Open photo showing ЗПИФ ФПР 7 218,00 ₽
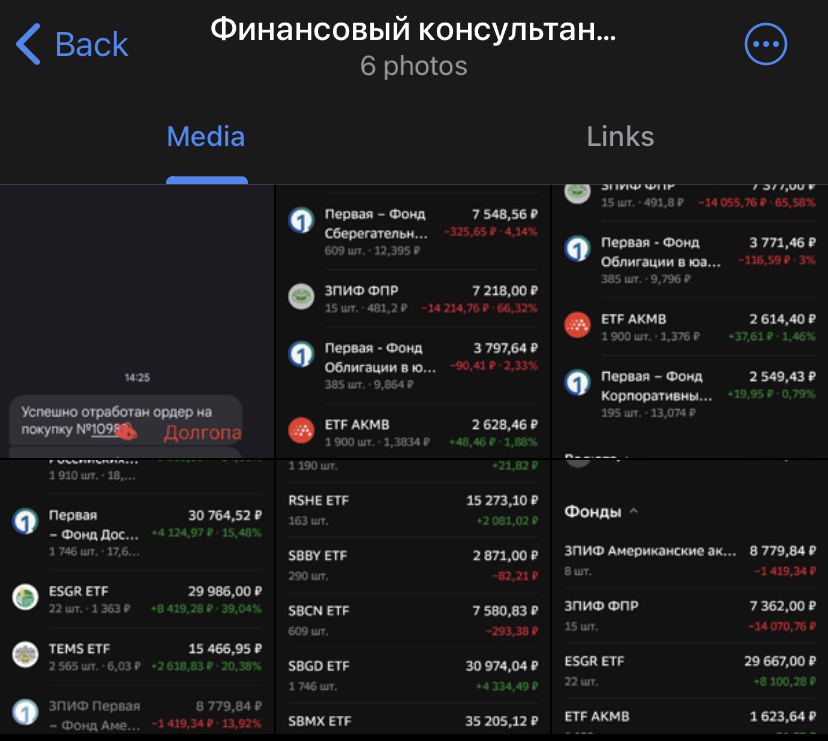This screenshot has width=828, height=741. 413,321
